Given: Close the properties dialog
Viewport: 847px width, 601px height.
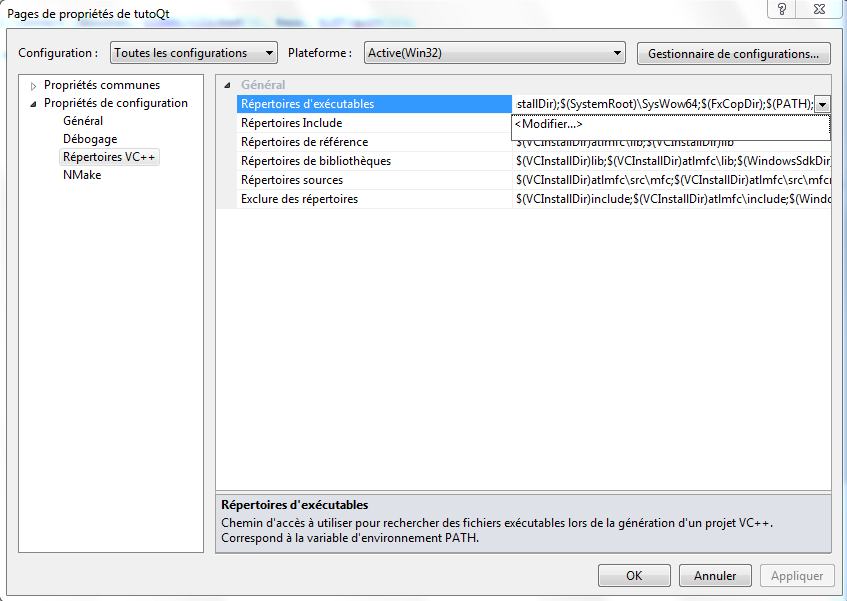Looking at the screenshot, I should tap(819, 9).
